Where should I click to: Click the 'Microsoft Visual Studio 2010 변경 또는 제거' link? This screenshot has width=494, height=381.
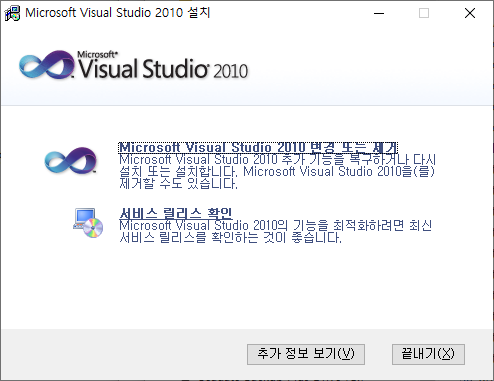click(258, 148)
